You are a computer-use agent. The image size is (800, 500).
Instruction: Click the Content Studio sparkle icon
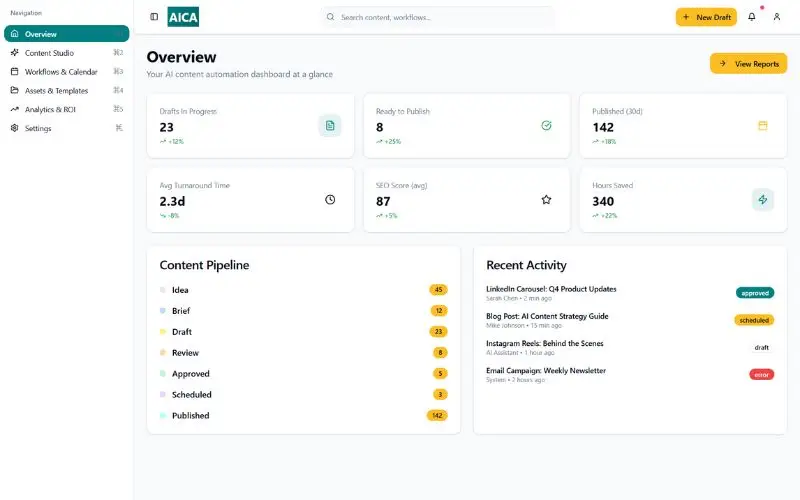click(14, 53)
